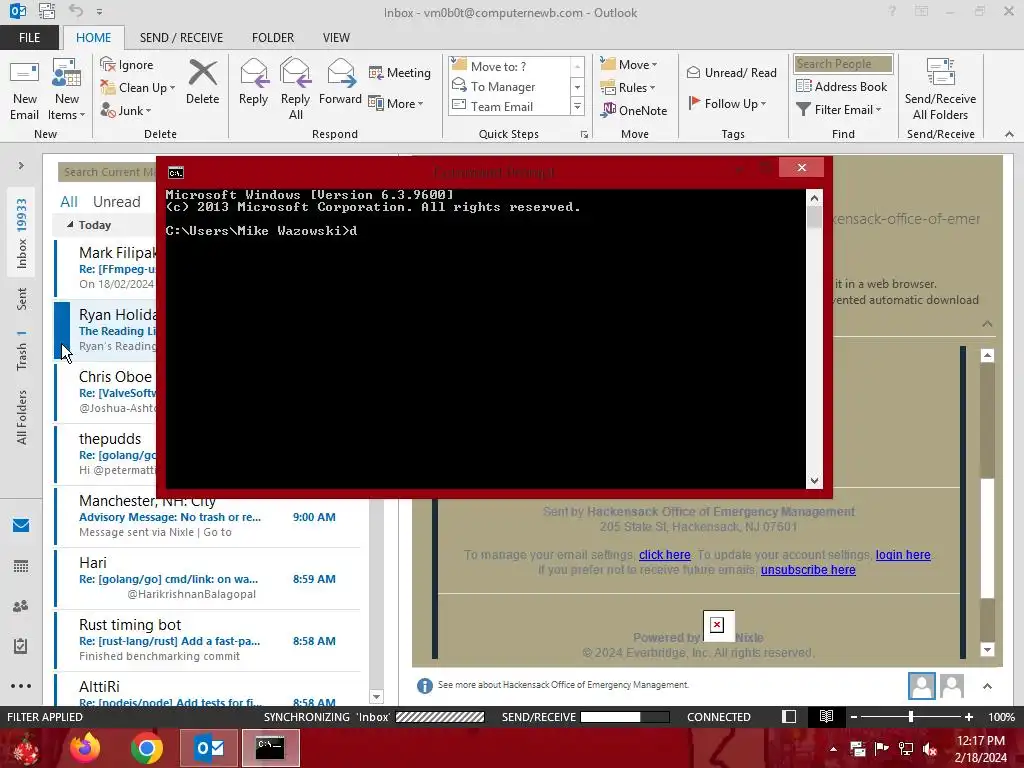
Task: Expand the folder pane
Action: pyautogui.click(x=21, y=166)
